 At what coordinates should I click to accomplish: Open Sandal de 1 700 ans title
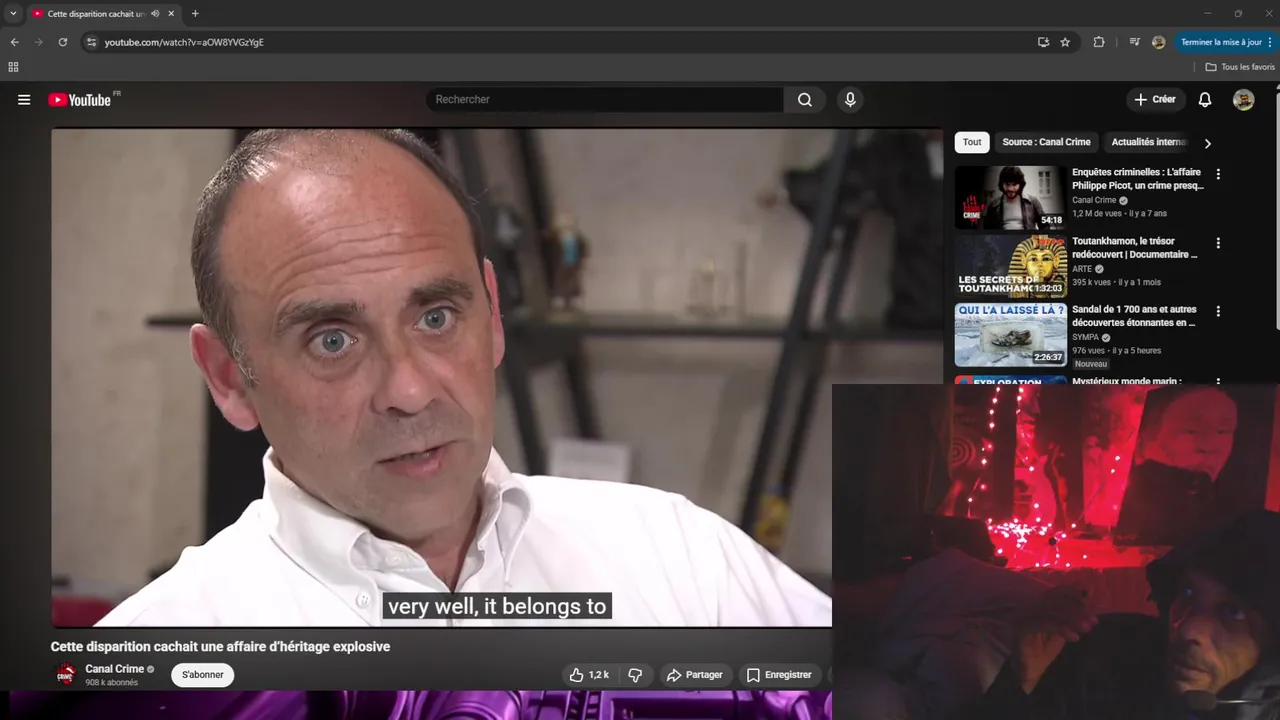point(1134,316)
